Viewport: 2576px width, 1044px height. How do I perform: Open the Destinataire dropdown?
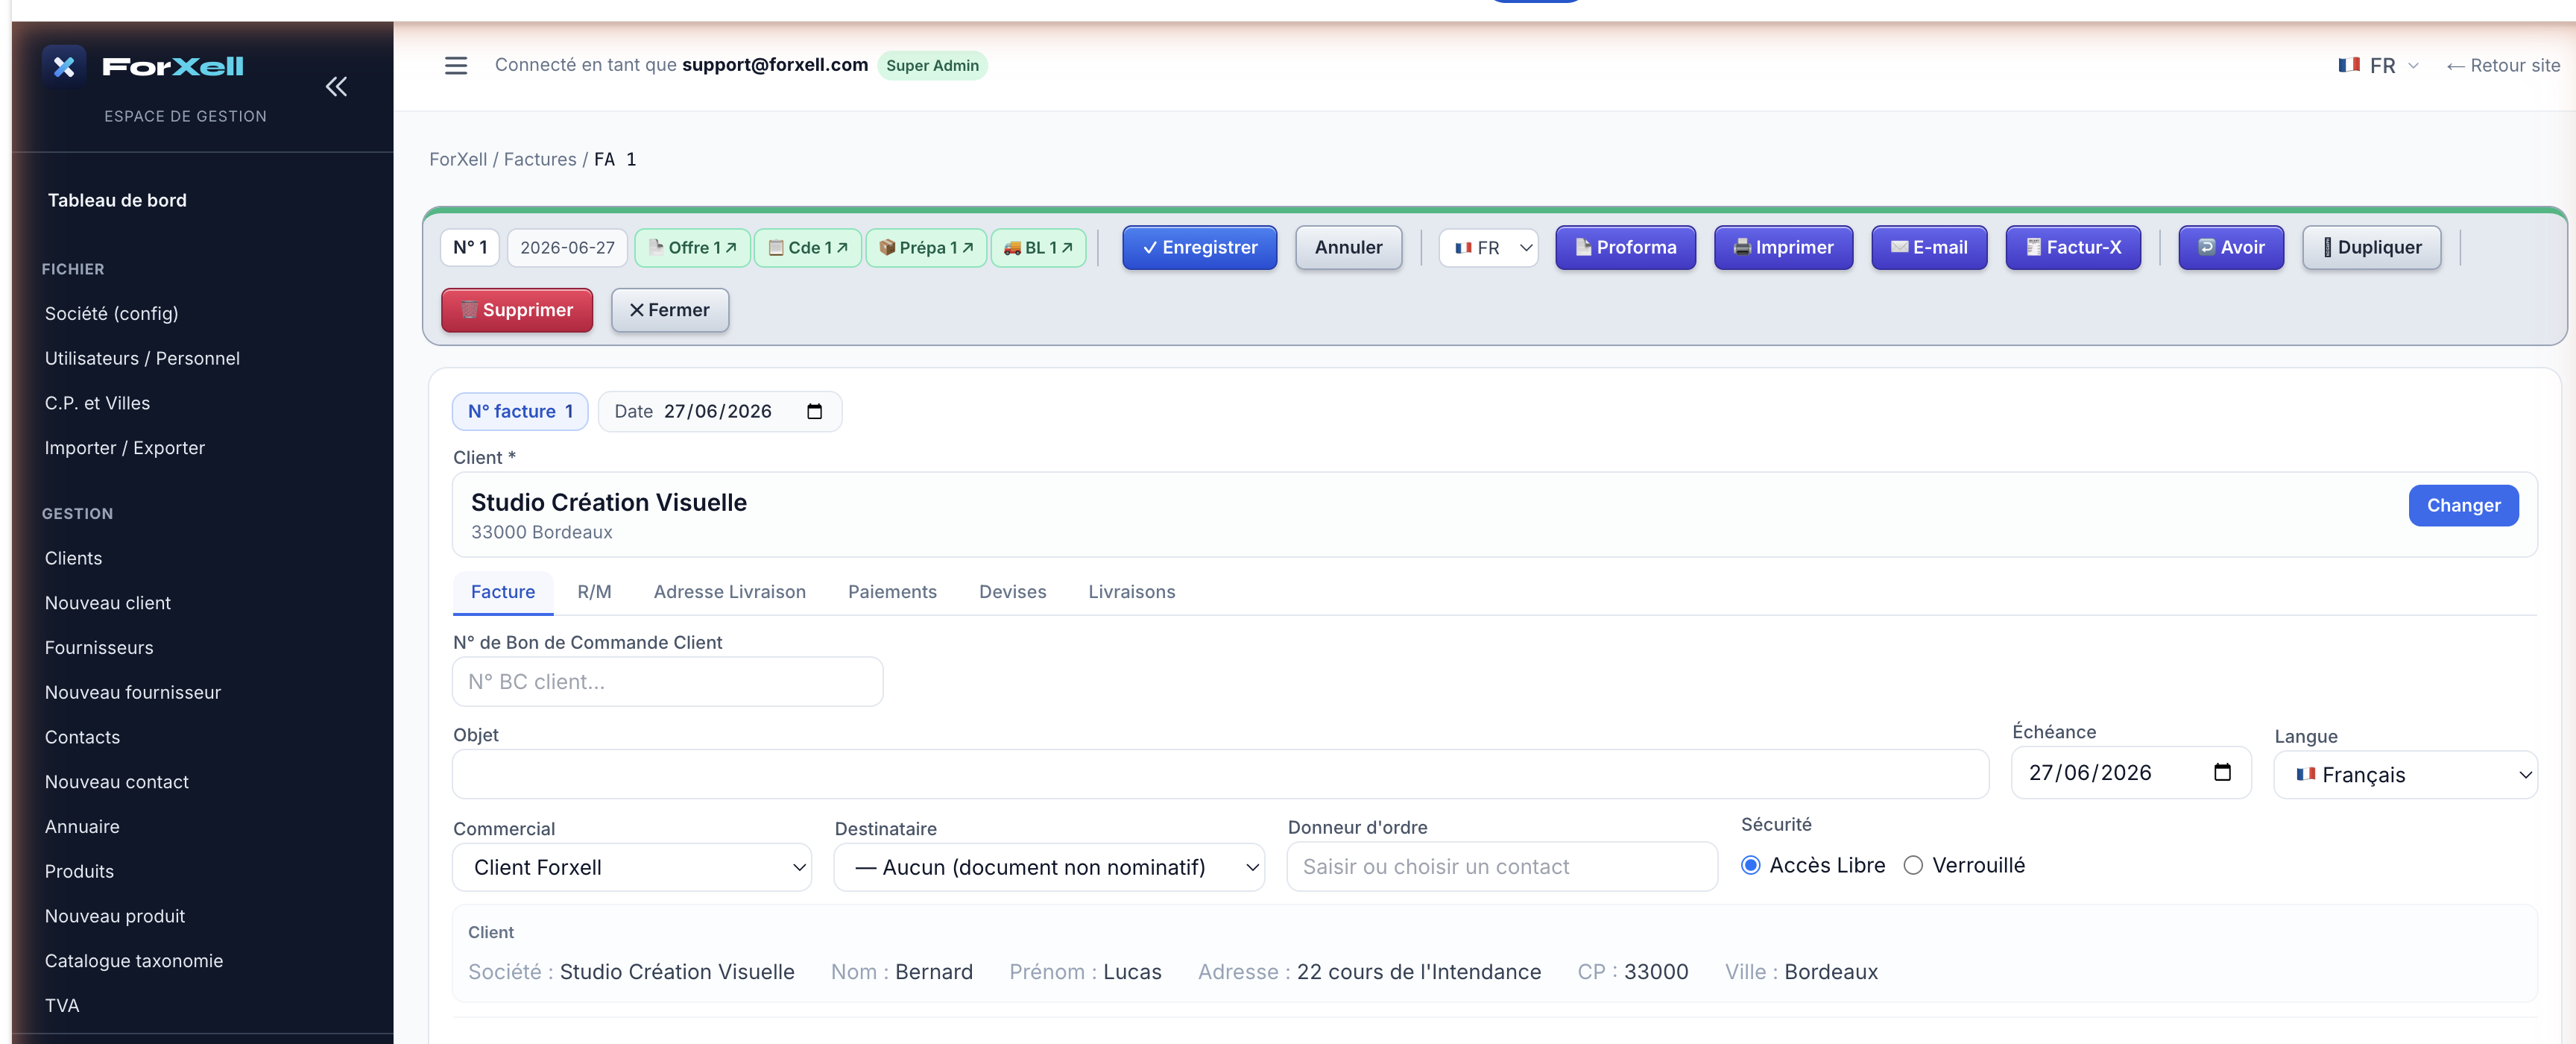[1049, 868]
